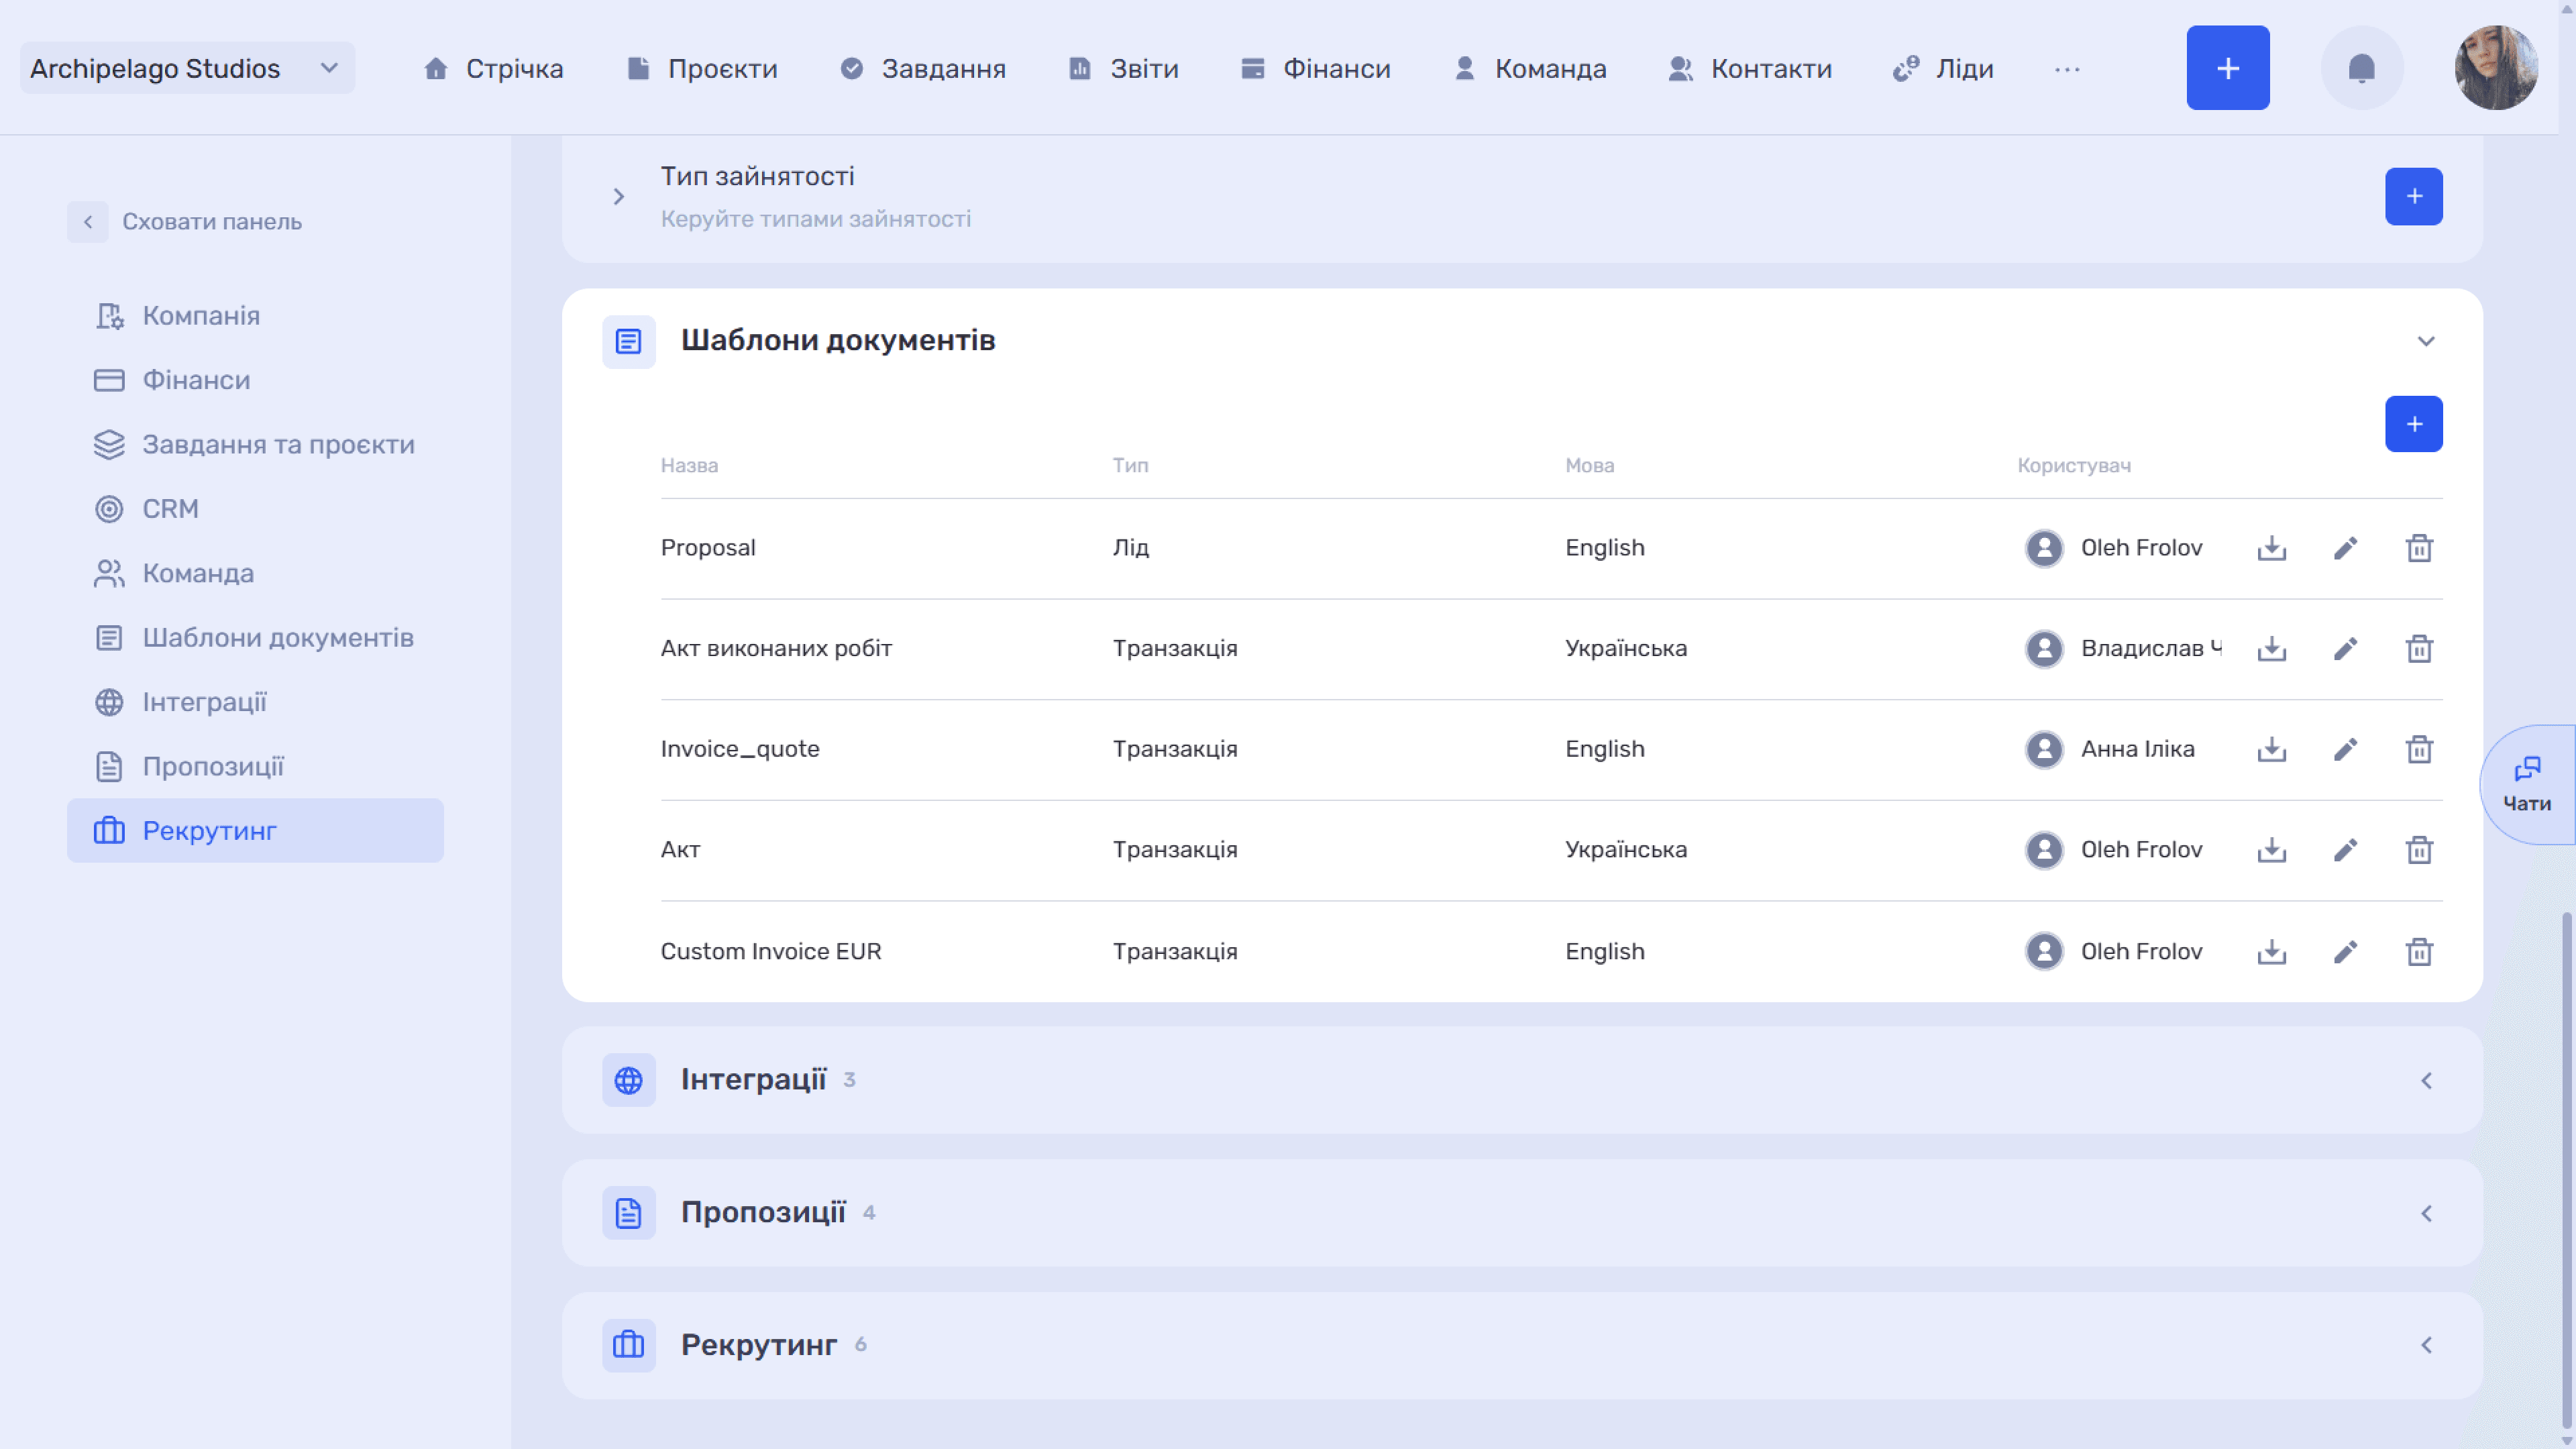Expand the Пропозиції section
Screen dimensions: 2576x1449
coord(2426,1214)
